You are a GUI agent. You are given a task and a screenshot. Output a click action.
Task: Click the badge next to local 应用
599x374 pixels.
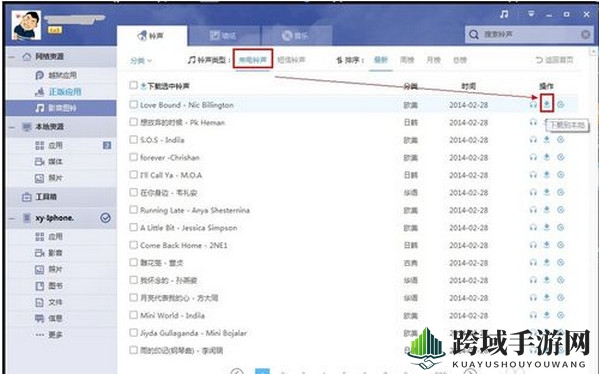[x=107, y=145]
